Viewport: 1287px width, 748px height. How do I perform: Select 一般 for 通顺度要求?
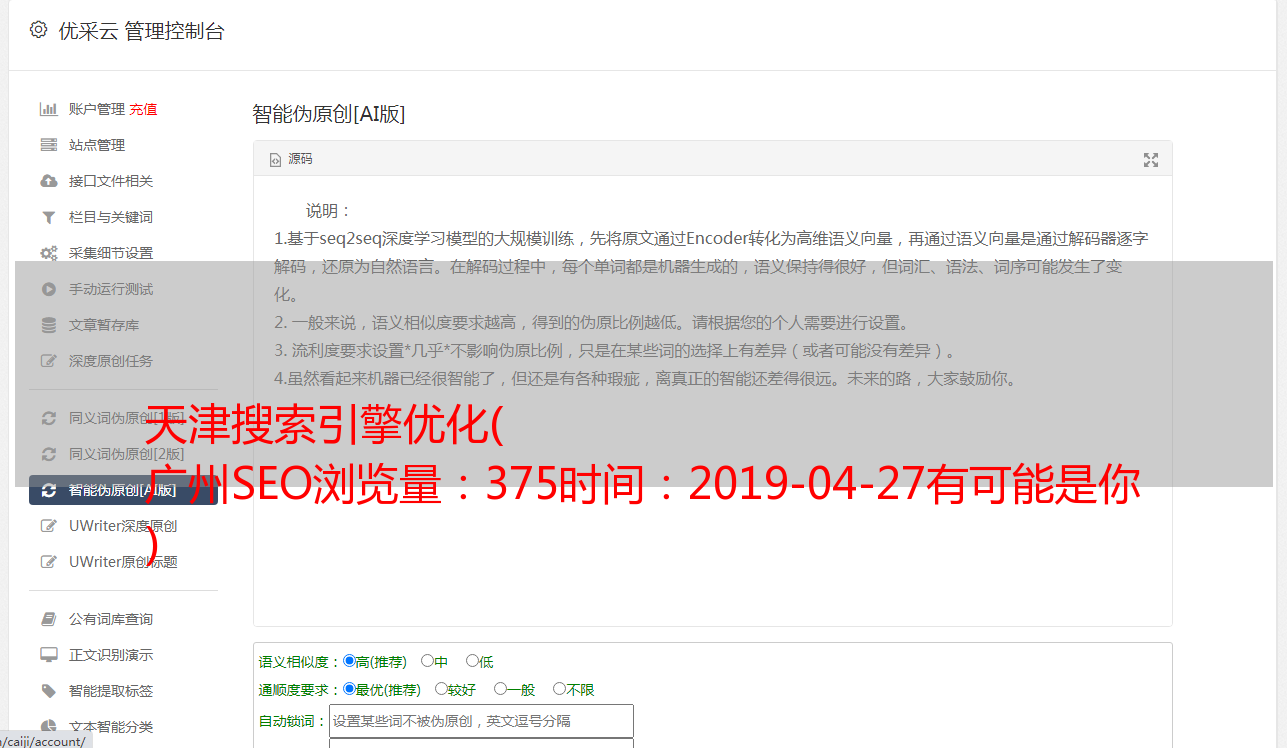coord(500,689)
